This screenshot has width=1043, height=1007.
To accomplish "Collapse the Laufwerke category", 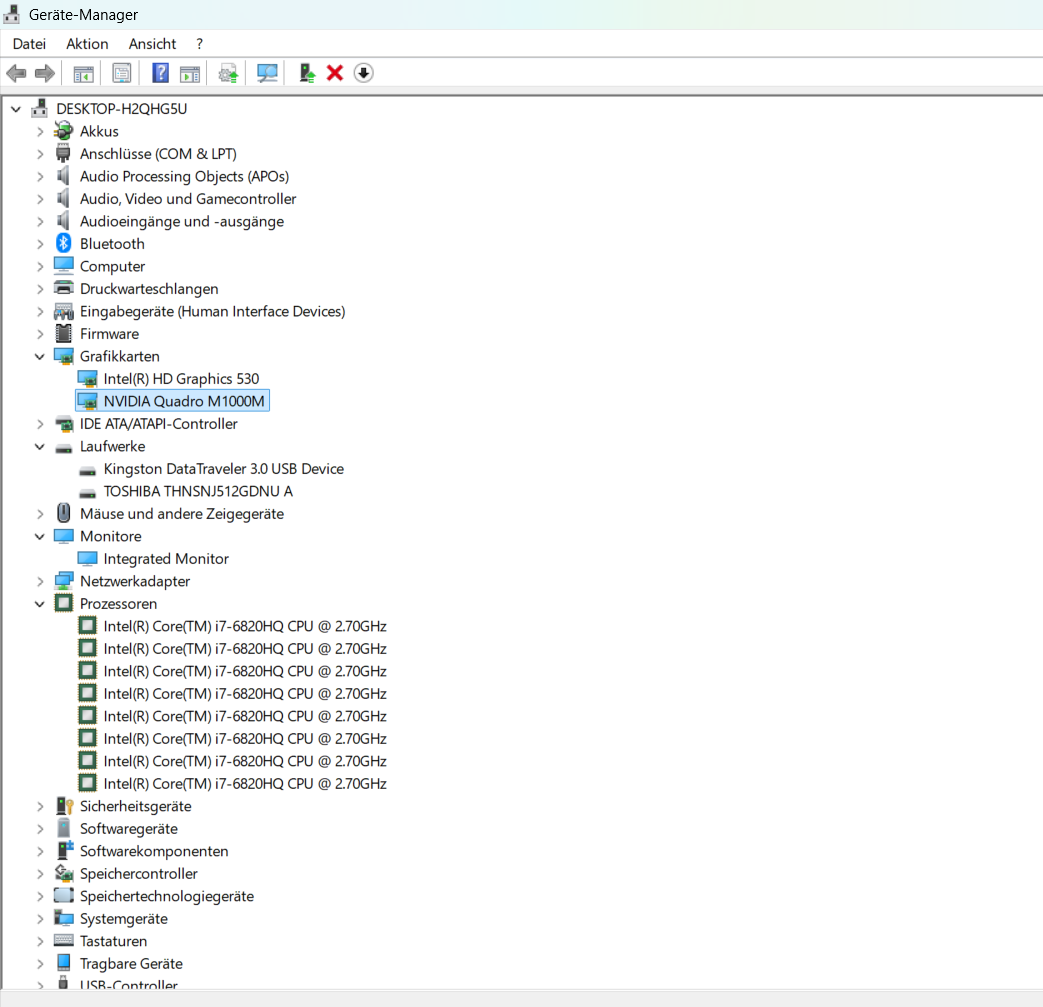I will click(40, 446).
